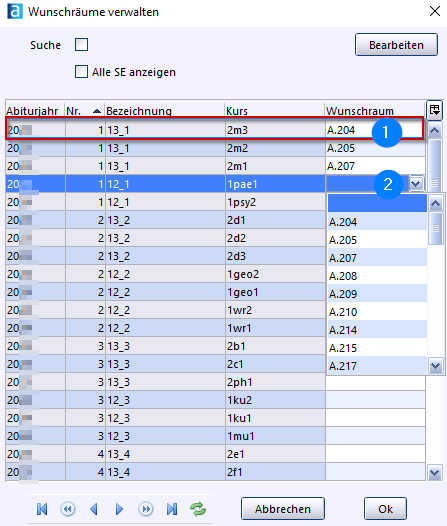The image size is (447, 526).
Task: Select the row with Kurs 2m2
Action: [x=215, y=148]
